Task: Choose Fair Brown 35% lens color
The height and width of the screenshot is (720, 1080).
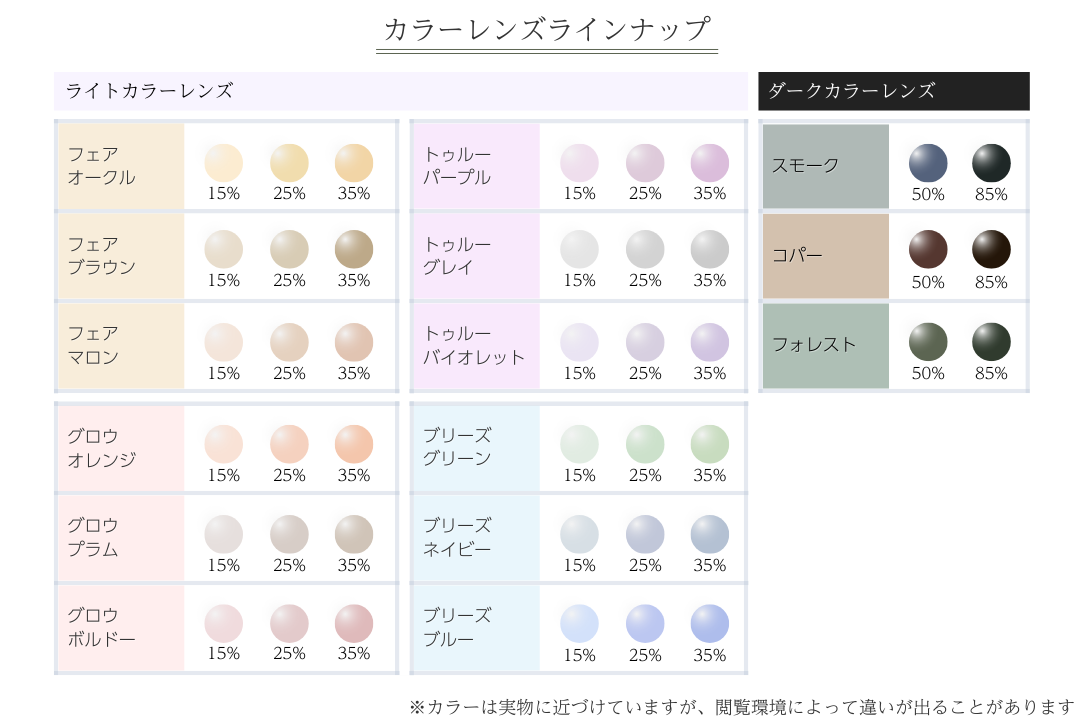Action: [353, 250]
